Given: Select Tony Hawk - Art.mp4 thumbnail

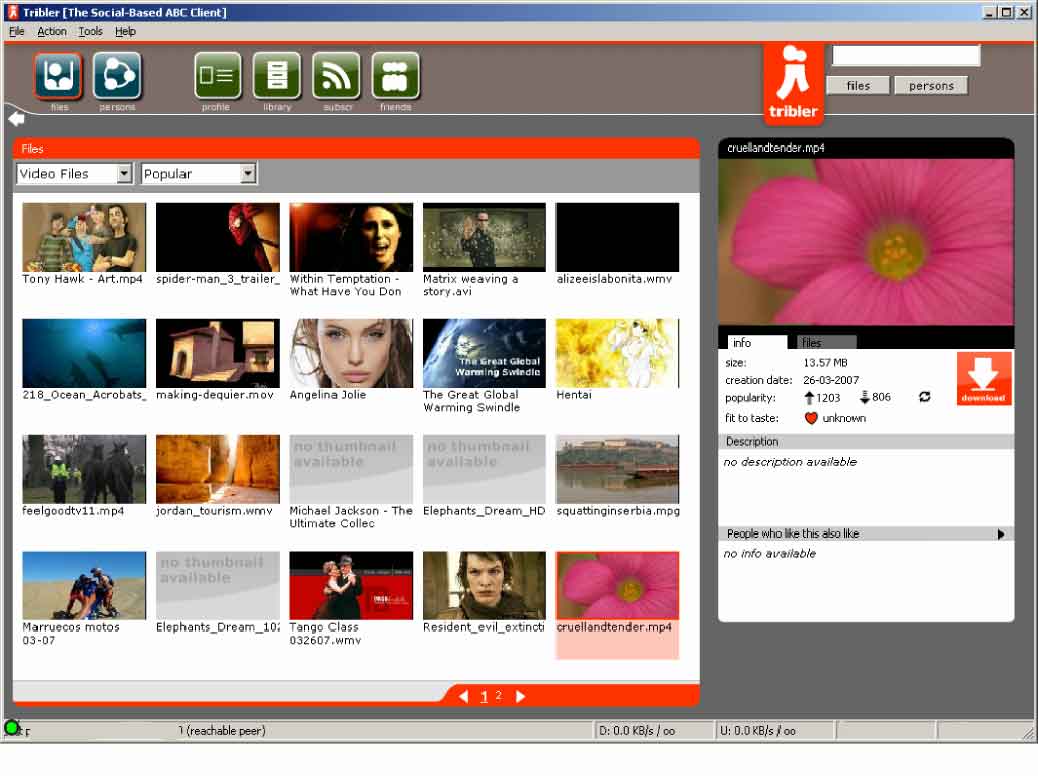Looking at the screenshot, I should tap(84, 237).
